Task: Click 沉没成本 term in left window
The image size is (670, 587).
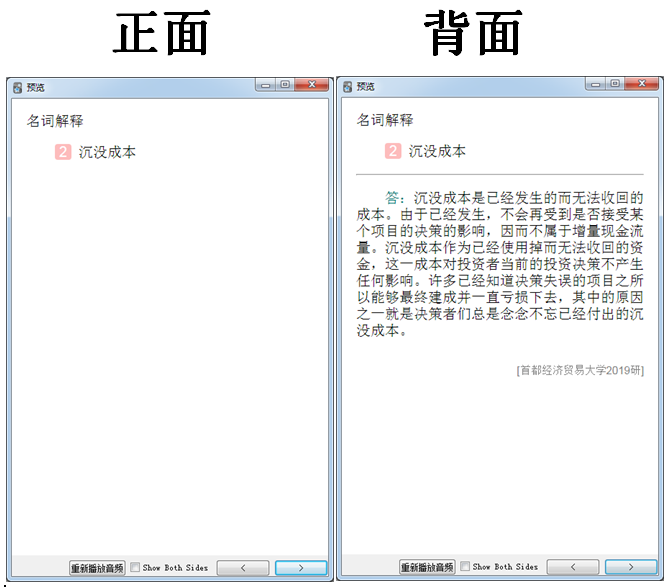Action: [x=107, y=153]
